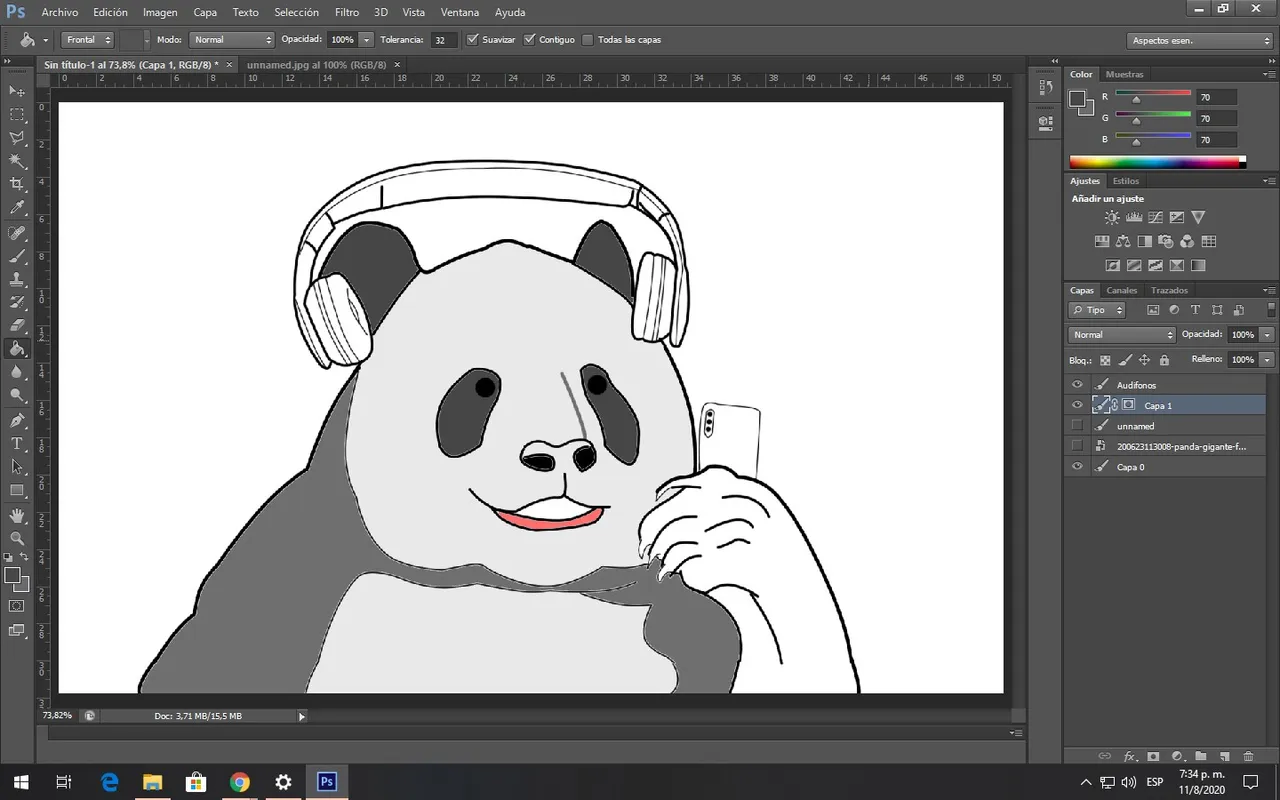Select the Dodge tool

point(17,395)
